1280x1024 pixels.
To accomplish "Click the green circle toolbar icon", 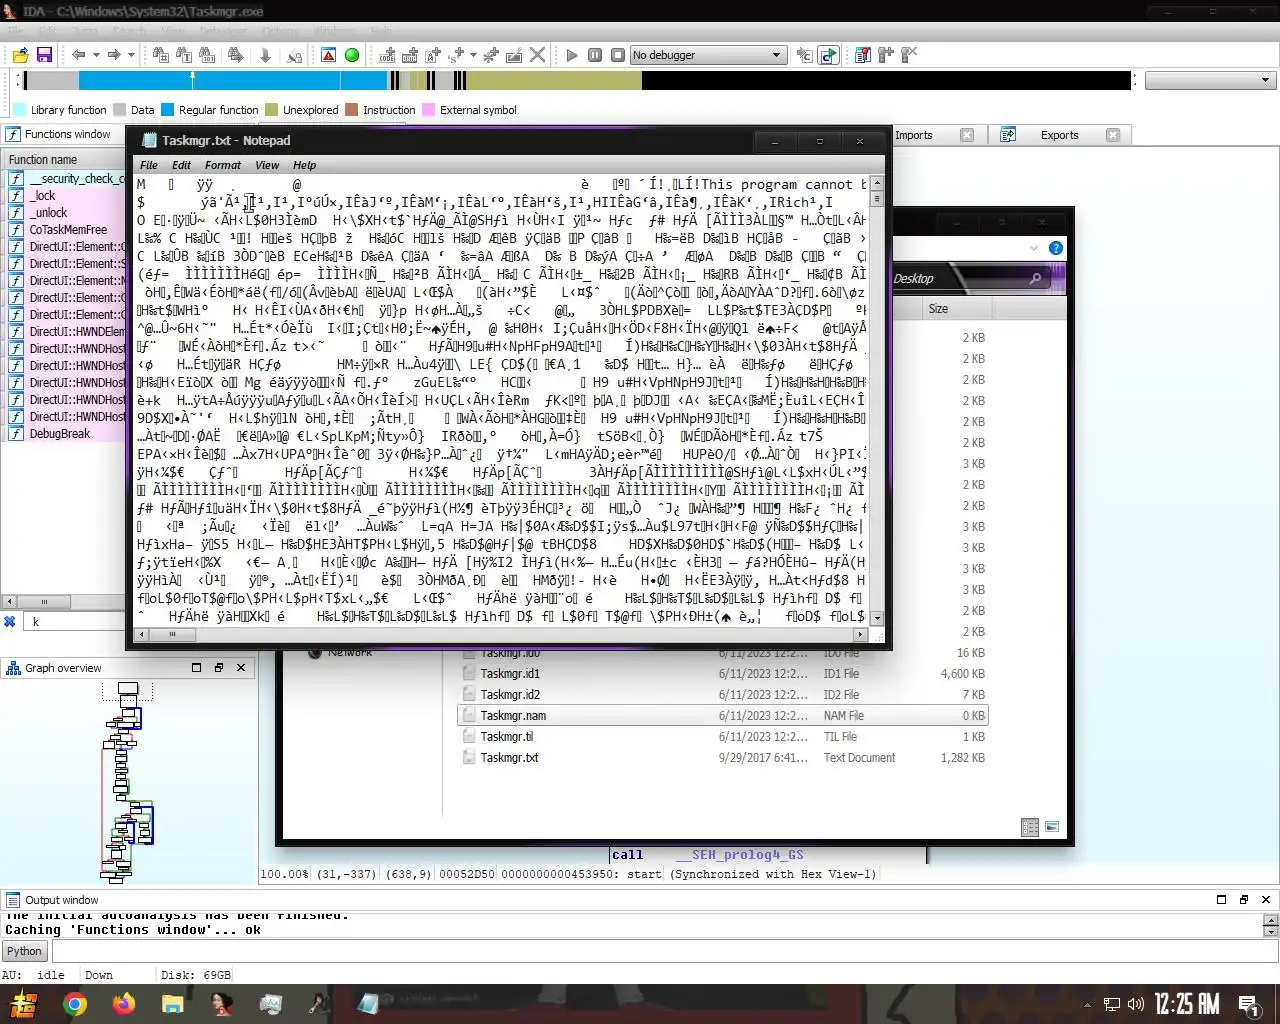I will (352, 55).
